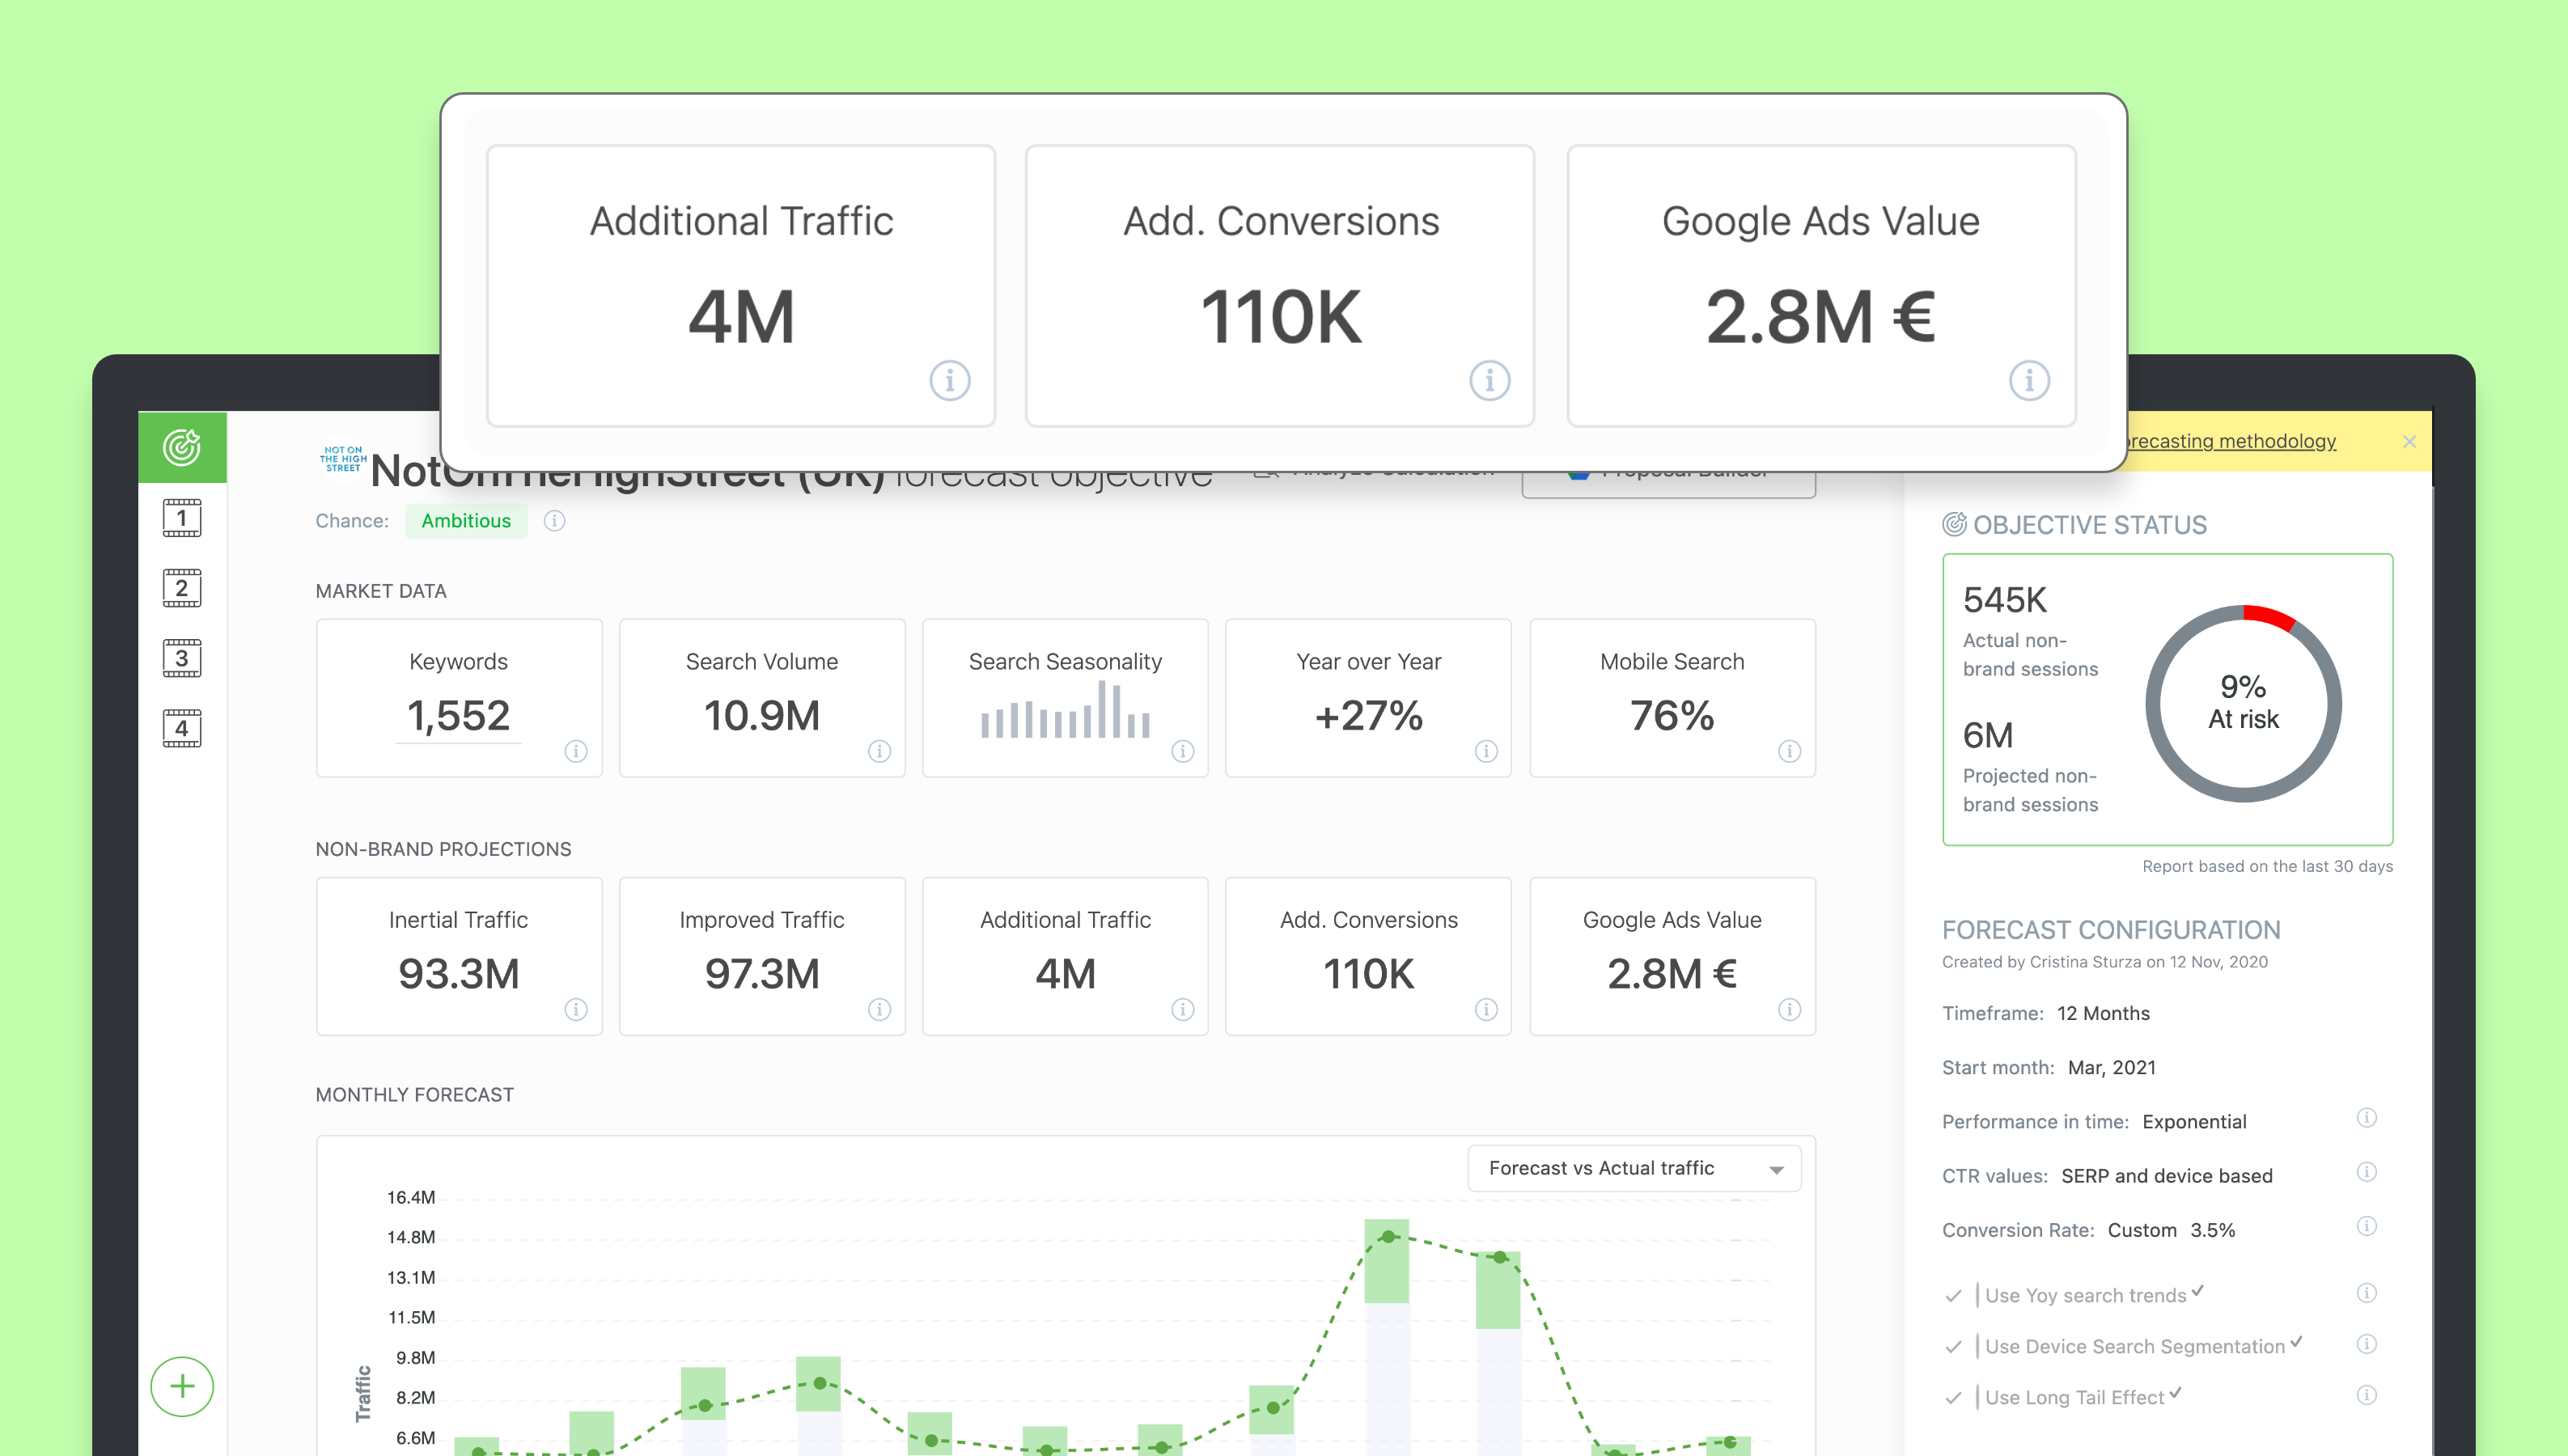Click the 545K actual non-brand sessions figure

click(x=2005, y=600)
